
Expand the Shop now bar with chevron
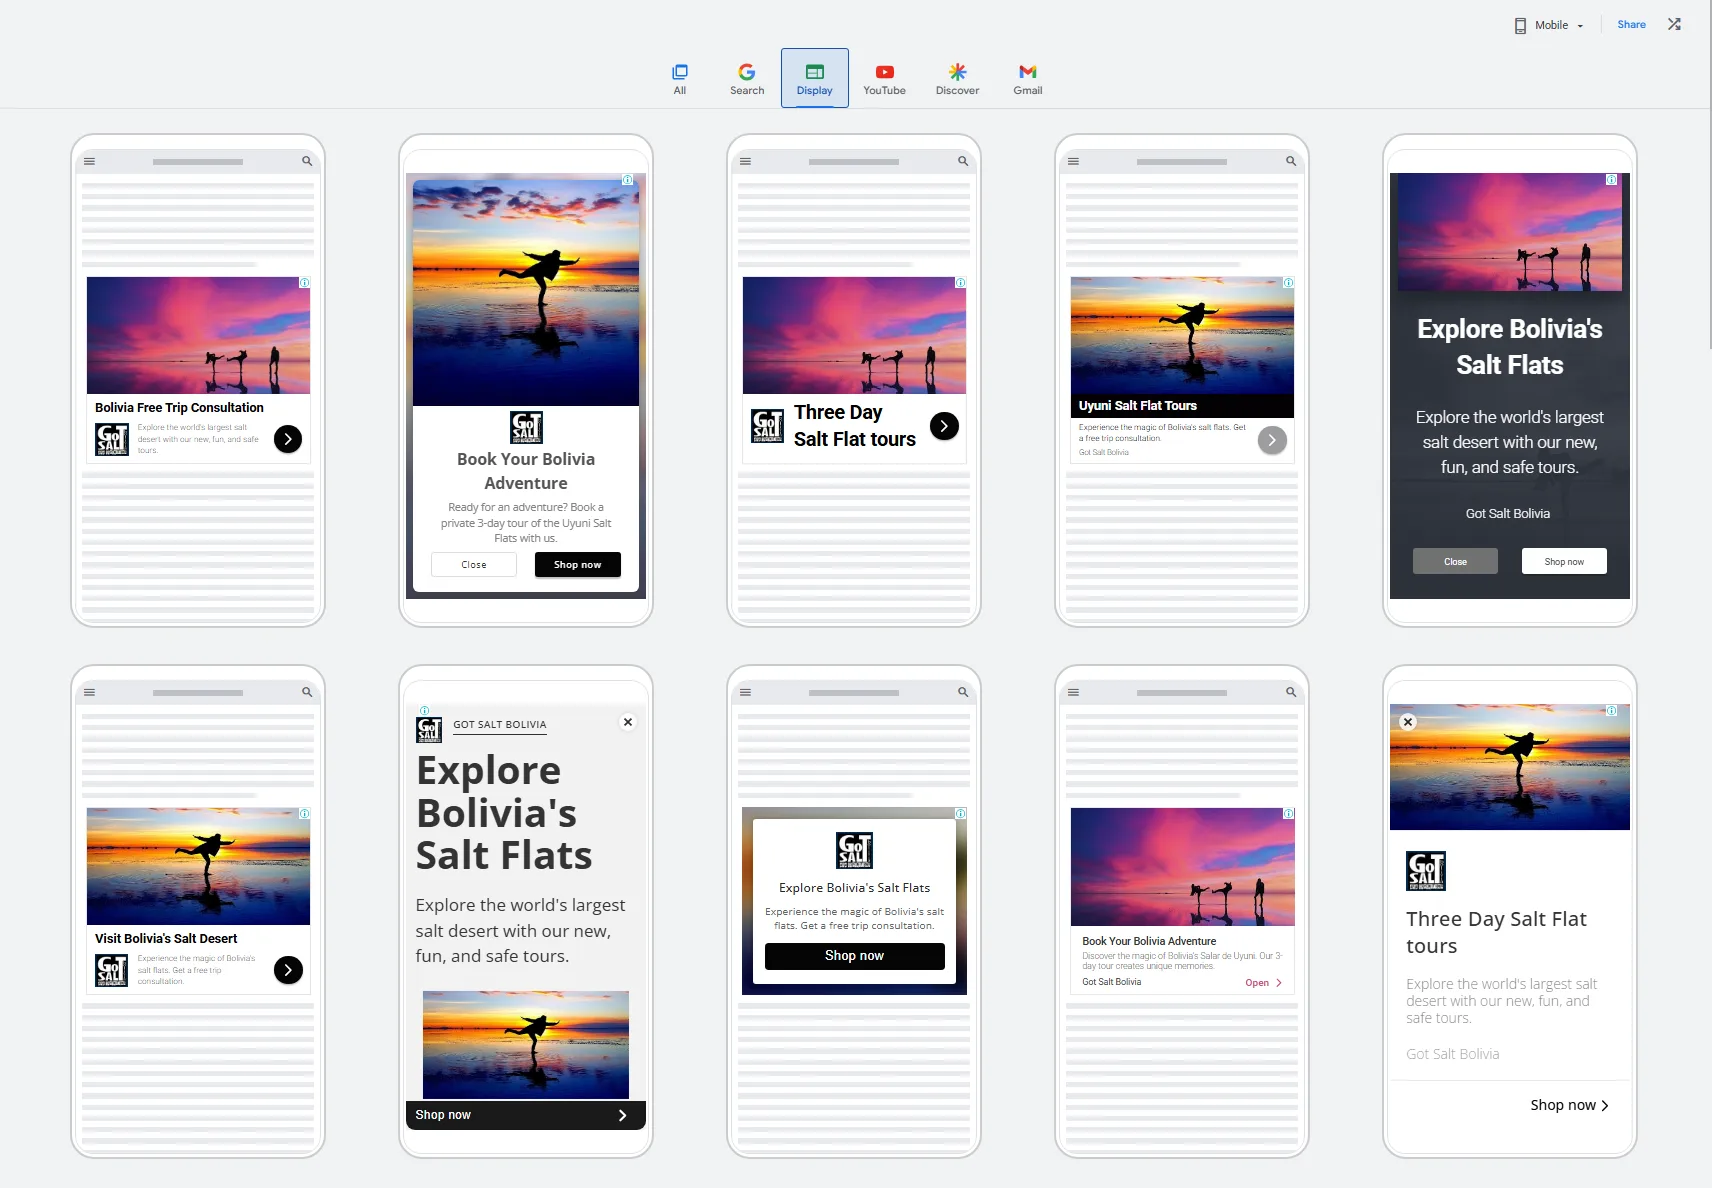[622, 1115]
